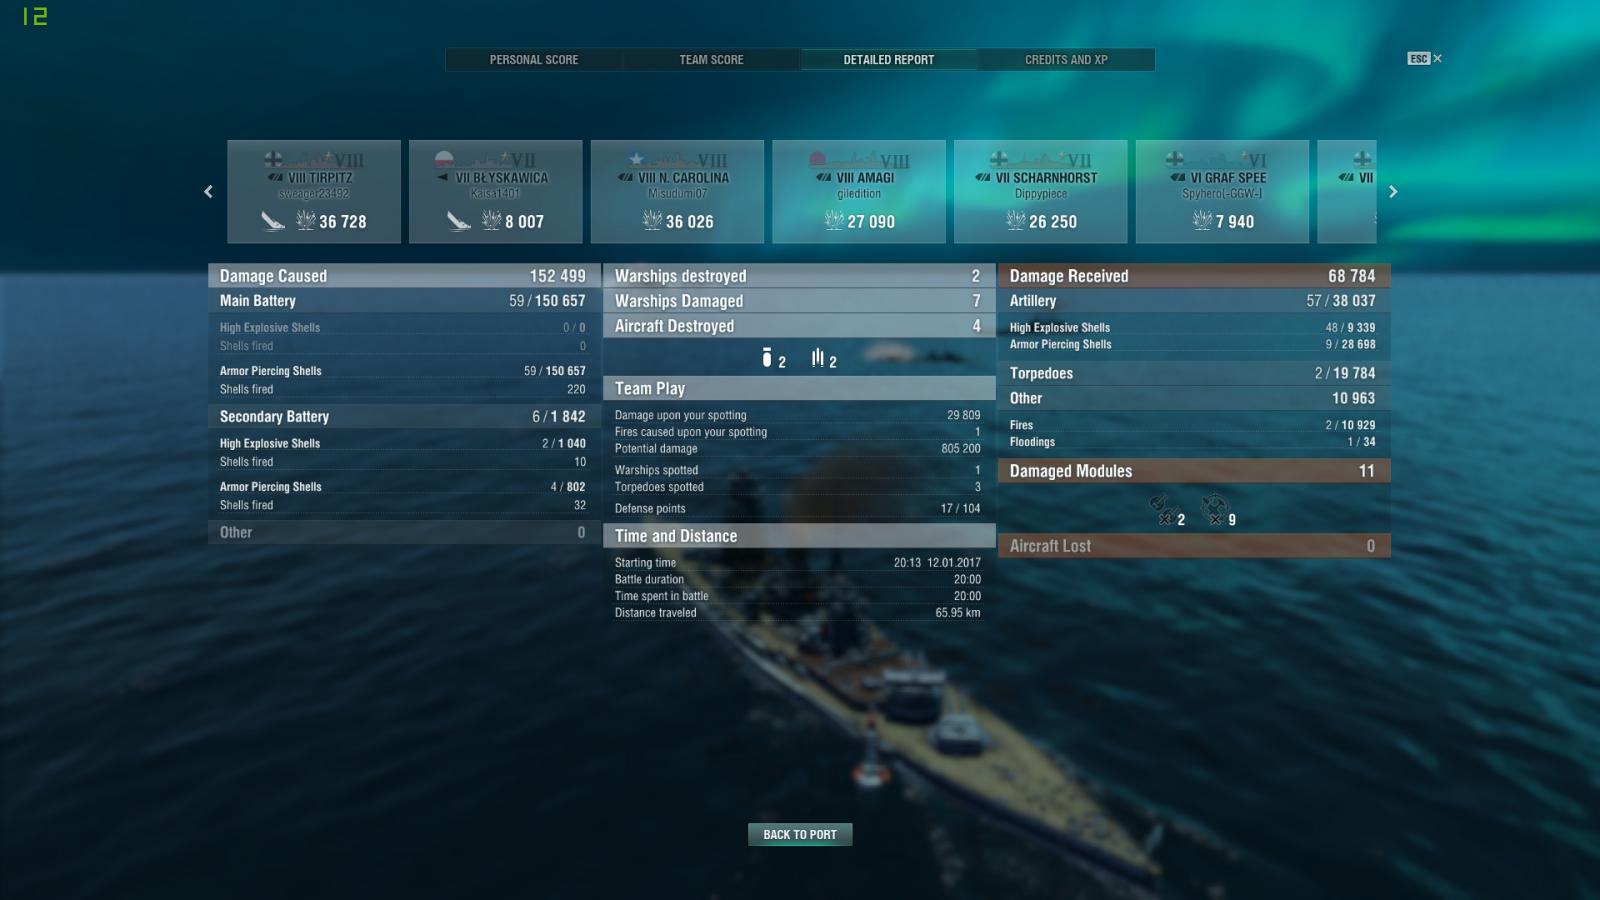The height and width of the screenshot is (900, 1600).
Task: Click the torpedo aircraft destroyed icon
Action: (x=818, y=358)
